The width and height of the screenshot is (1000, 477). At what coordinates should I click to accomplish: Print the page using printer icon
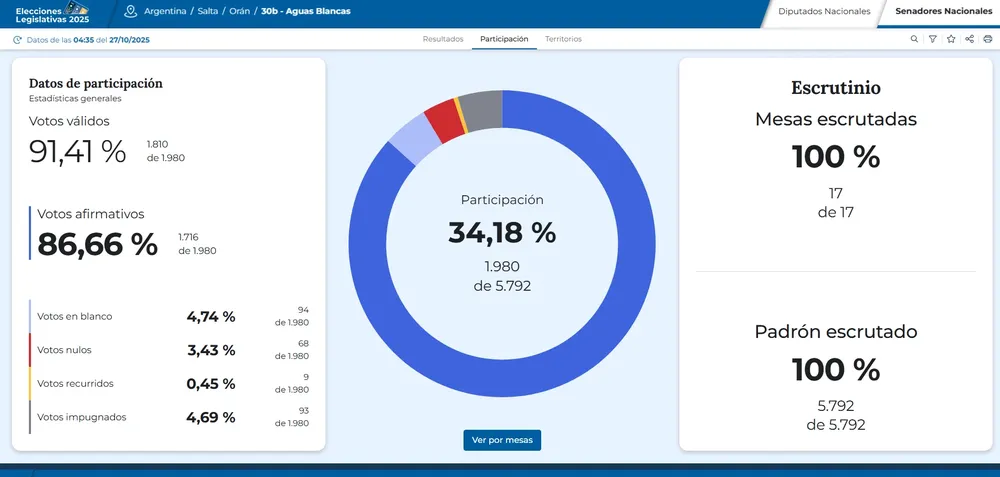[988, 39]
